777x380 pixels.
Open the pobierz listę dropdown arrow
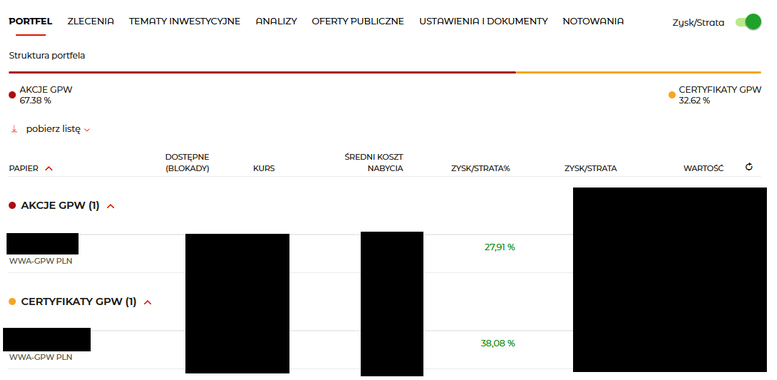[x=87, y=130]
